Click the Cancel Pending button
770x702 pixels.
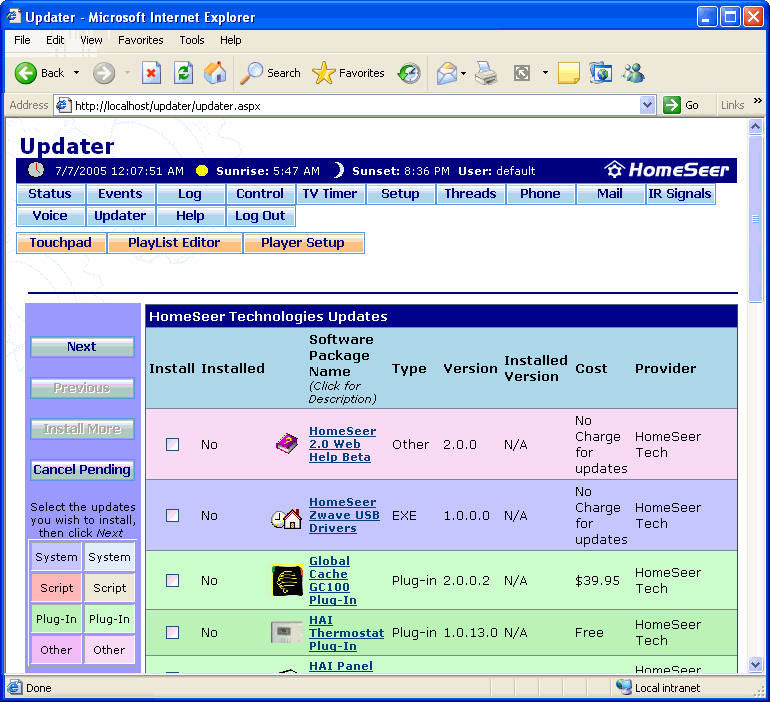coord(82,470)
